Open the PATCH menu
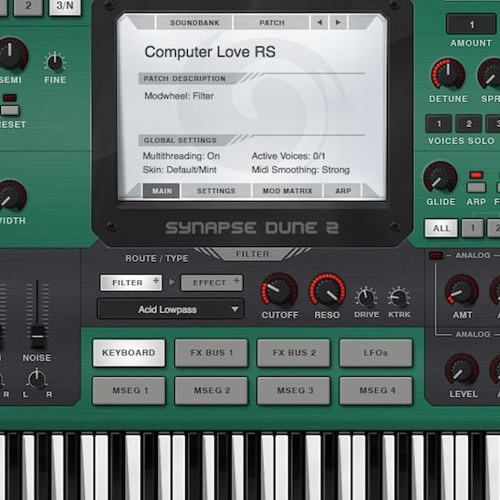Screen dimensions: 500x500 (x=272, y=23)
